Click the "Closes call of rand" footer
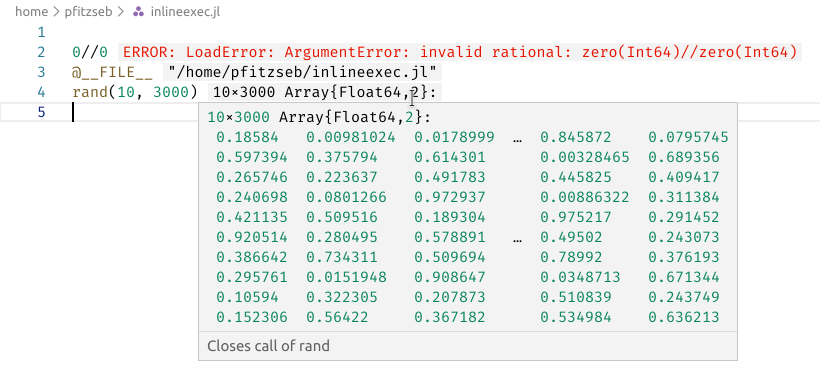820x367 pixels. [269, 346]
